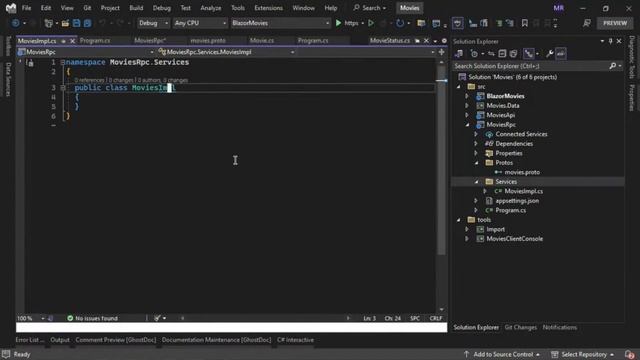
Task: Open the File menu
Action: point(27,8)
